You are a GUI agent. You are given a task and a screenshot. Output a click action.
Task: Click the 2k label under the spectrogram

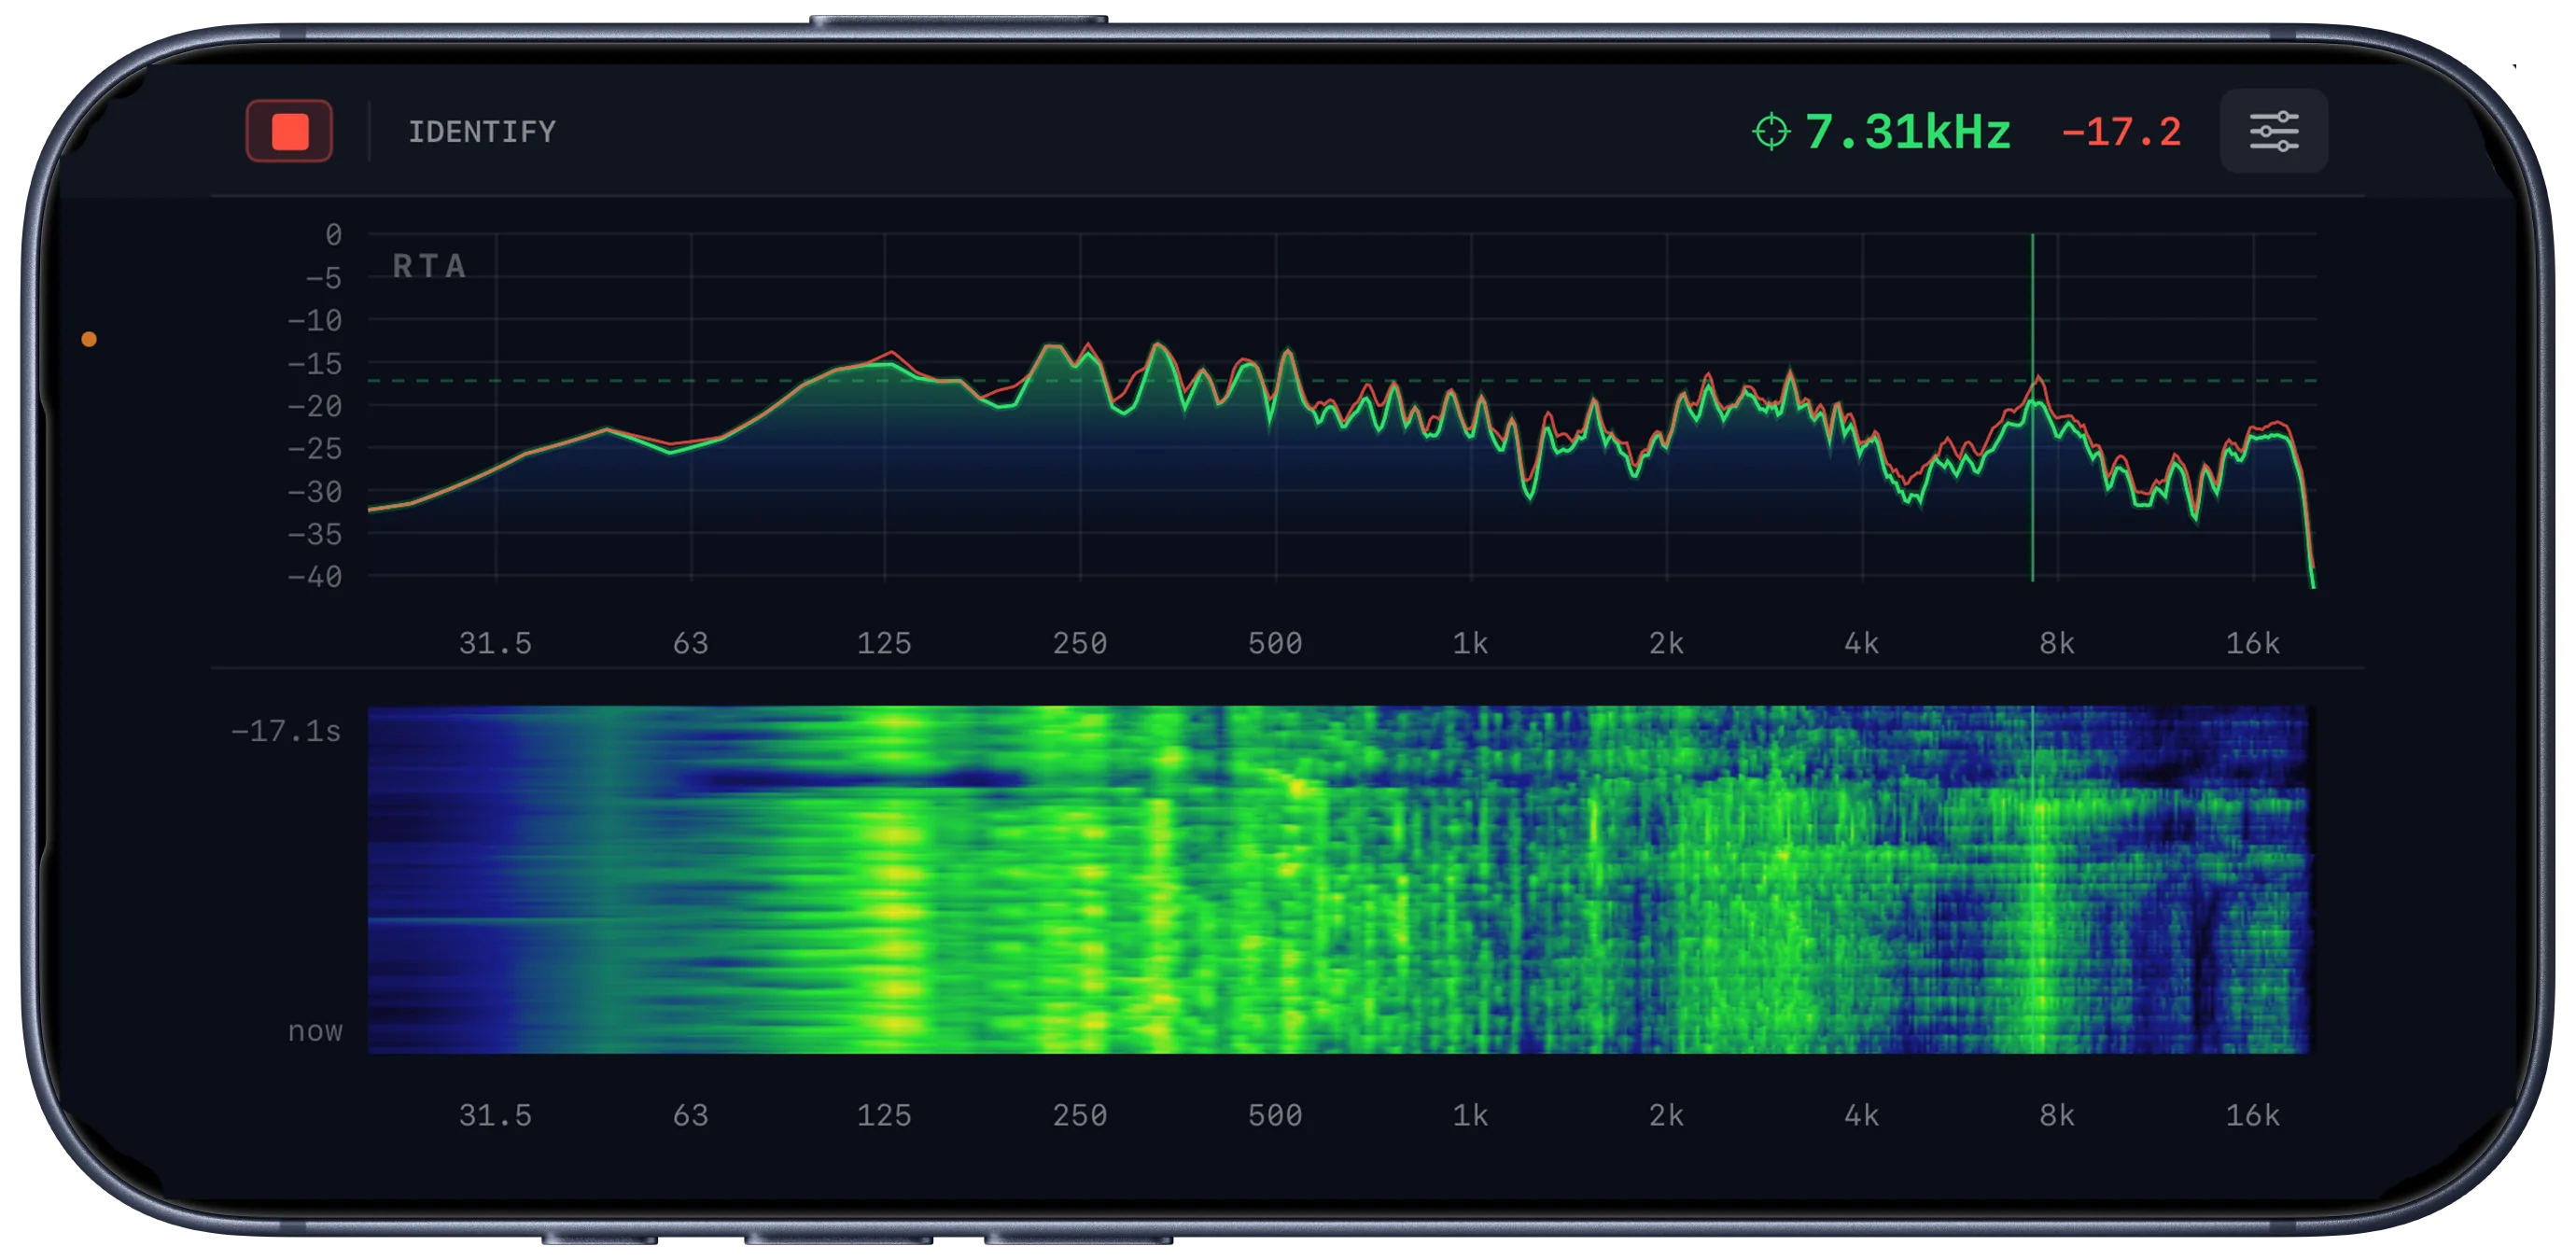1666,1115
